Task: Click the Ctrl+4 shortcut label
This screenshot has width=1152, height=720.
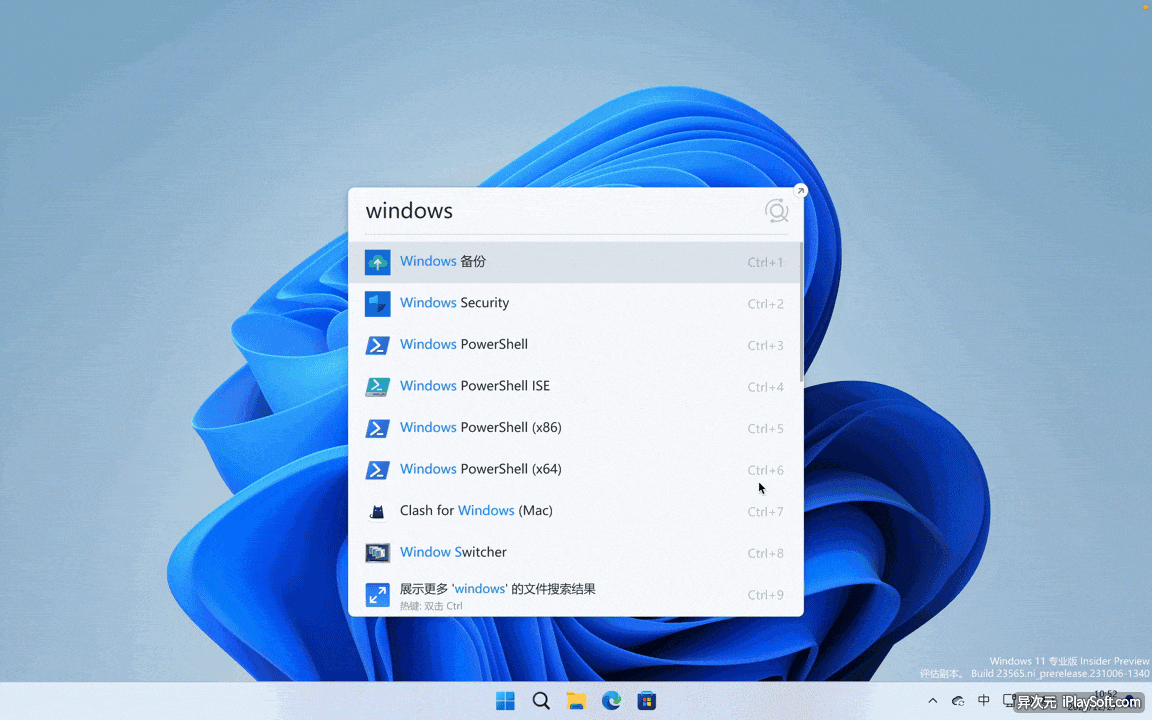Action: (x=766, y=386)
